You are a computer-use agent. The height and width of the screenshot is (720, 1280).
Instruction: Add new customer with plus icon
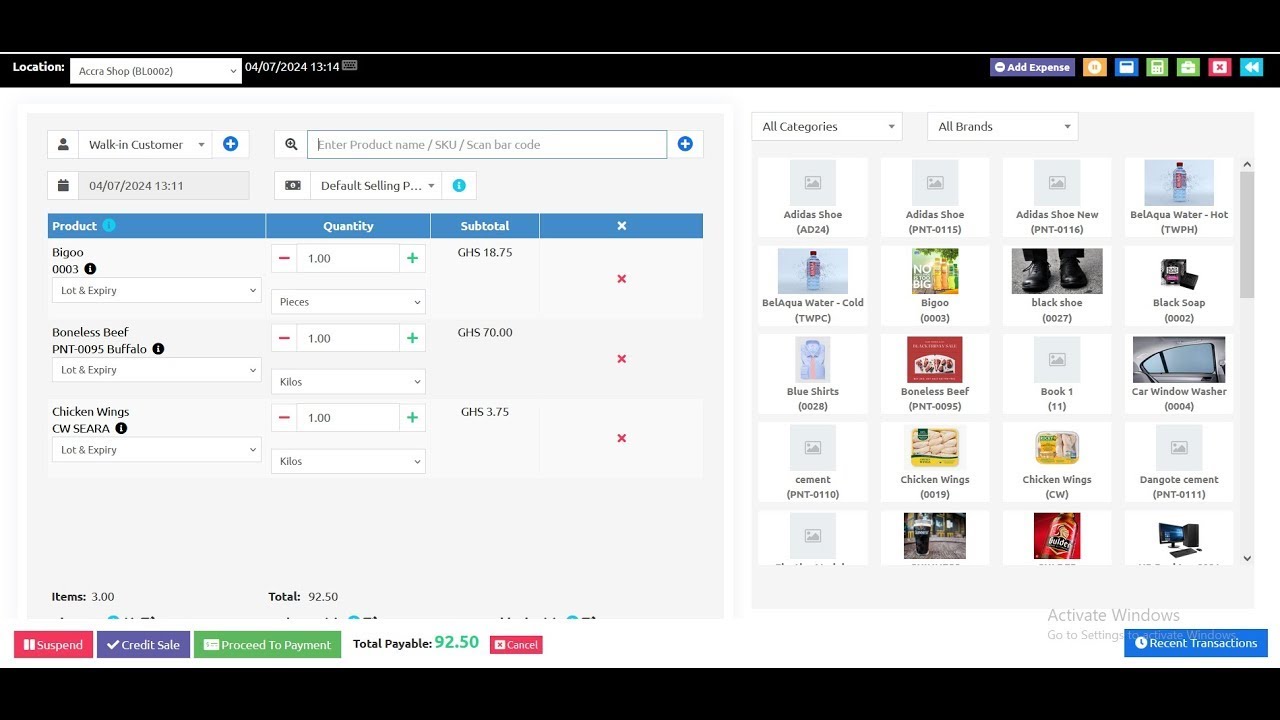230,144
